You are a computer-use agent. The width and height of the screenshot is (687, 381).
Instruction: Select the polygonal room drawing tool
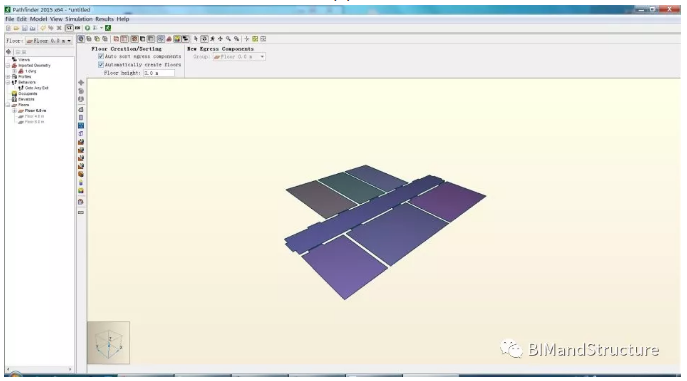pos(81,109)
